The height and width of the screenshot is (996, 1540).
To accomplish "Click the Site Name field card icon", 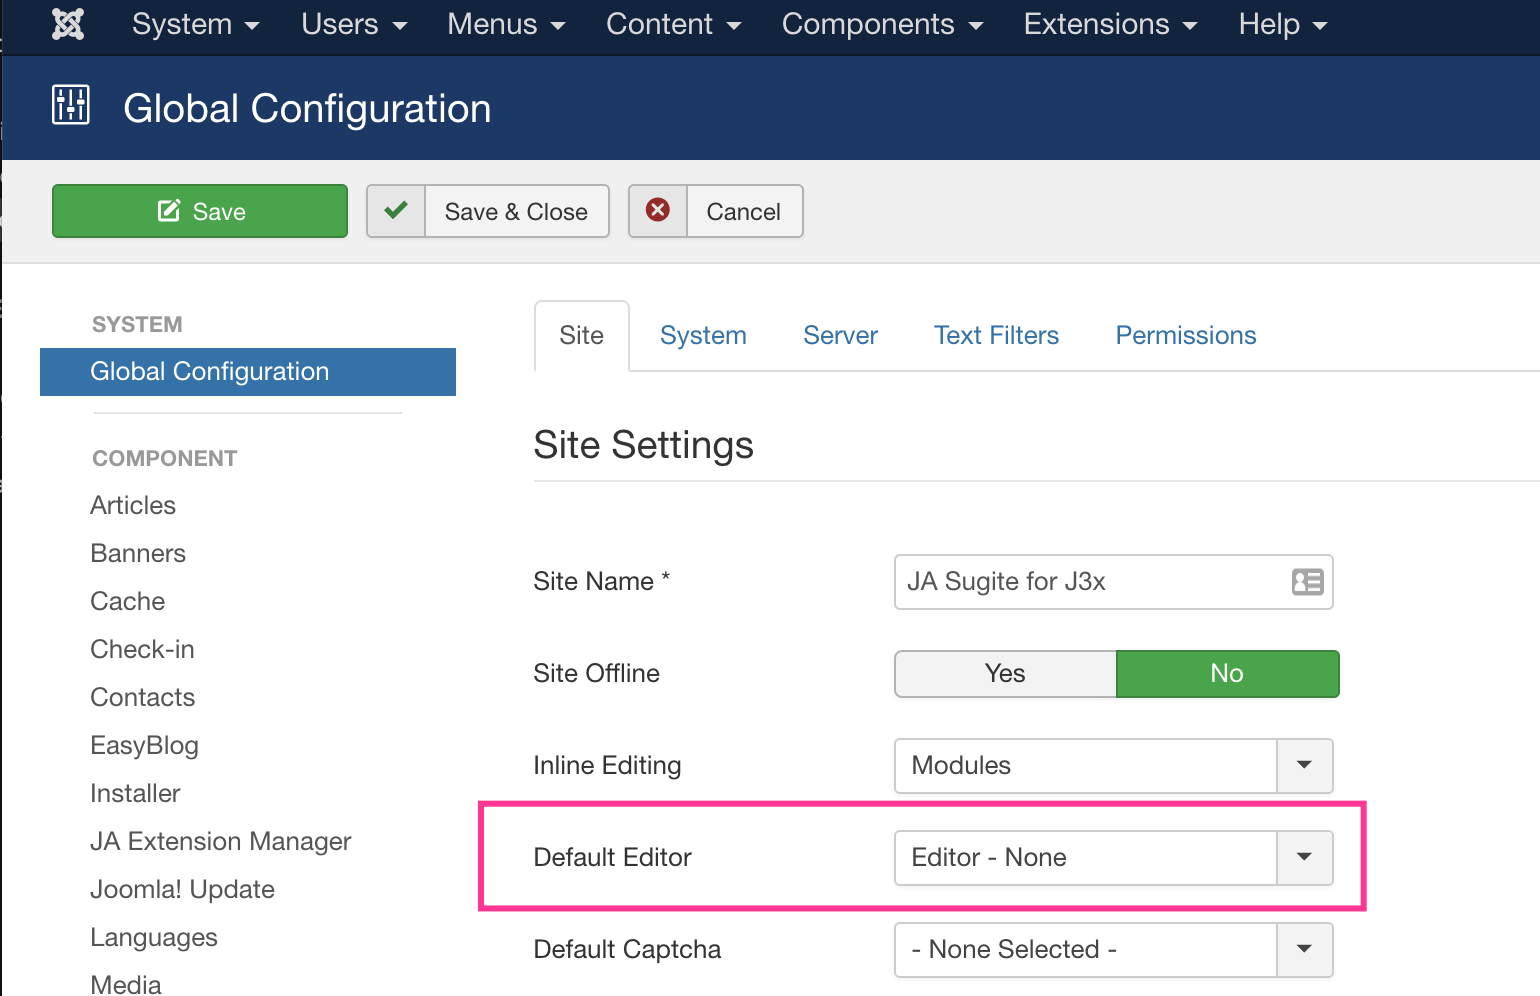I will pos(1307,582).
